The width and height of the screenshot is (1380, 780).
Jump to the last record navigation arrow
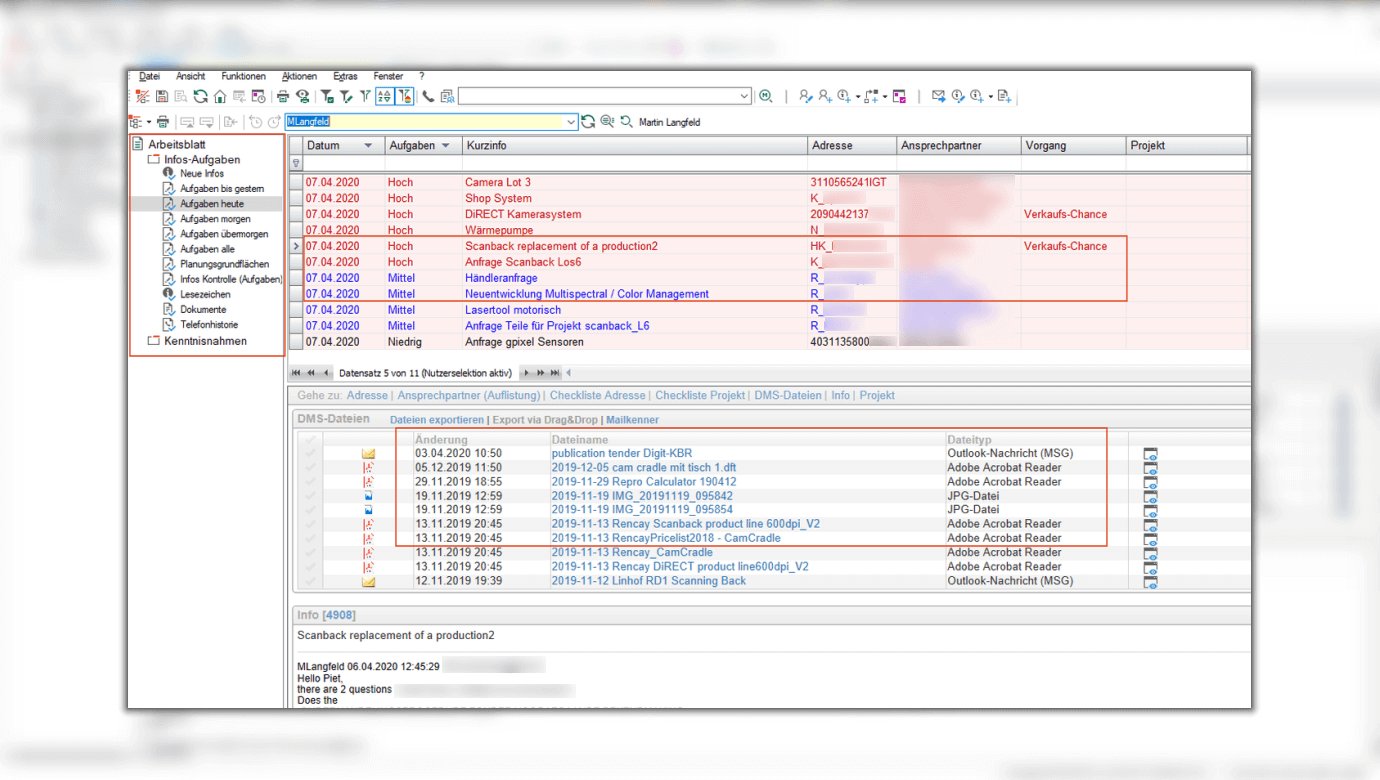tap(555, 373)
